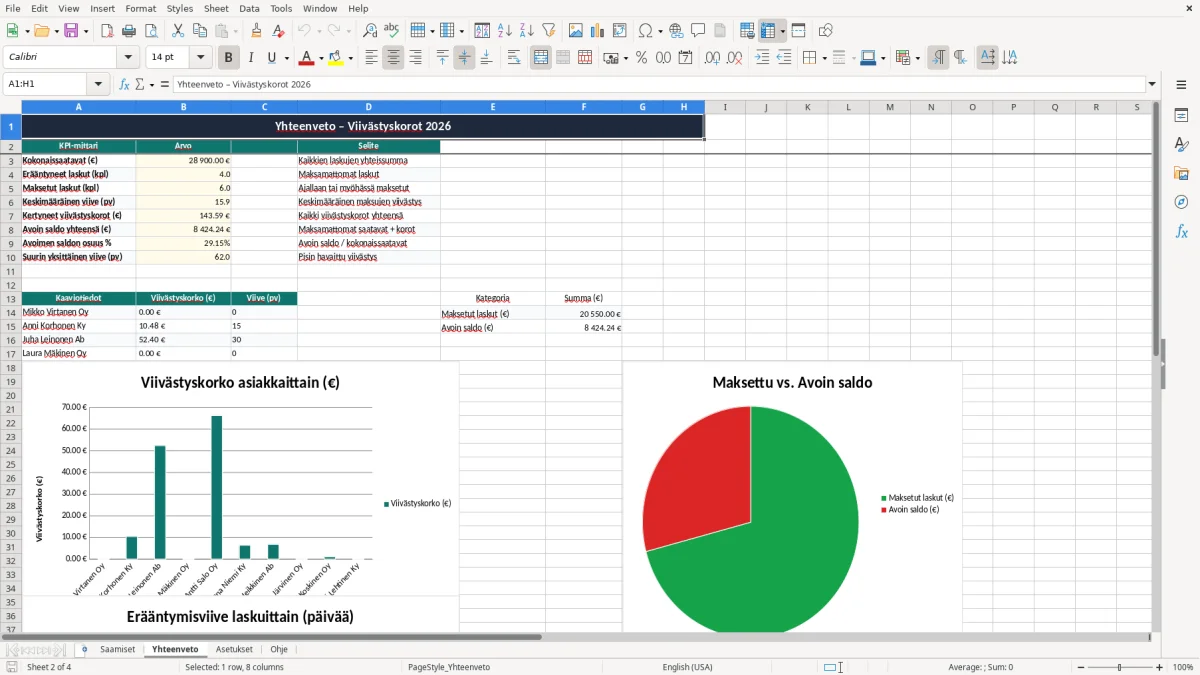
Task: Expand the formula bar arrow
Action: click(1152, 84)
